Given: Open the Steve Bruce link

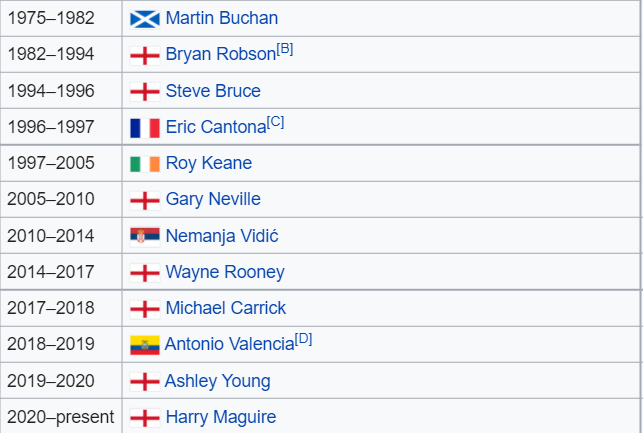Looking at the screenshot, I should coord(213,91).
